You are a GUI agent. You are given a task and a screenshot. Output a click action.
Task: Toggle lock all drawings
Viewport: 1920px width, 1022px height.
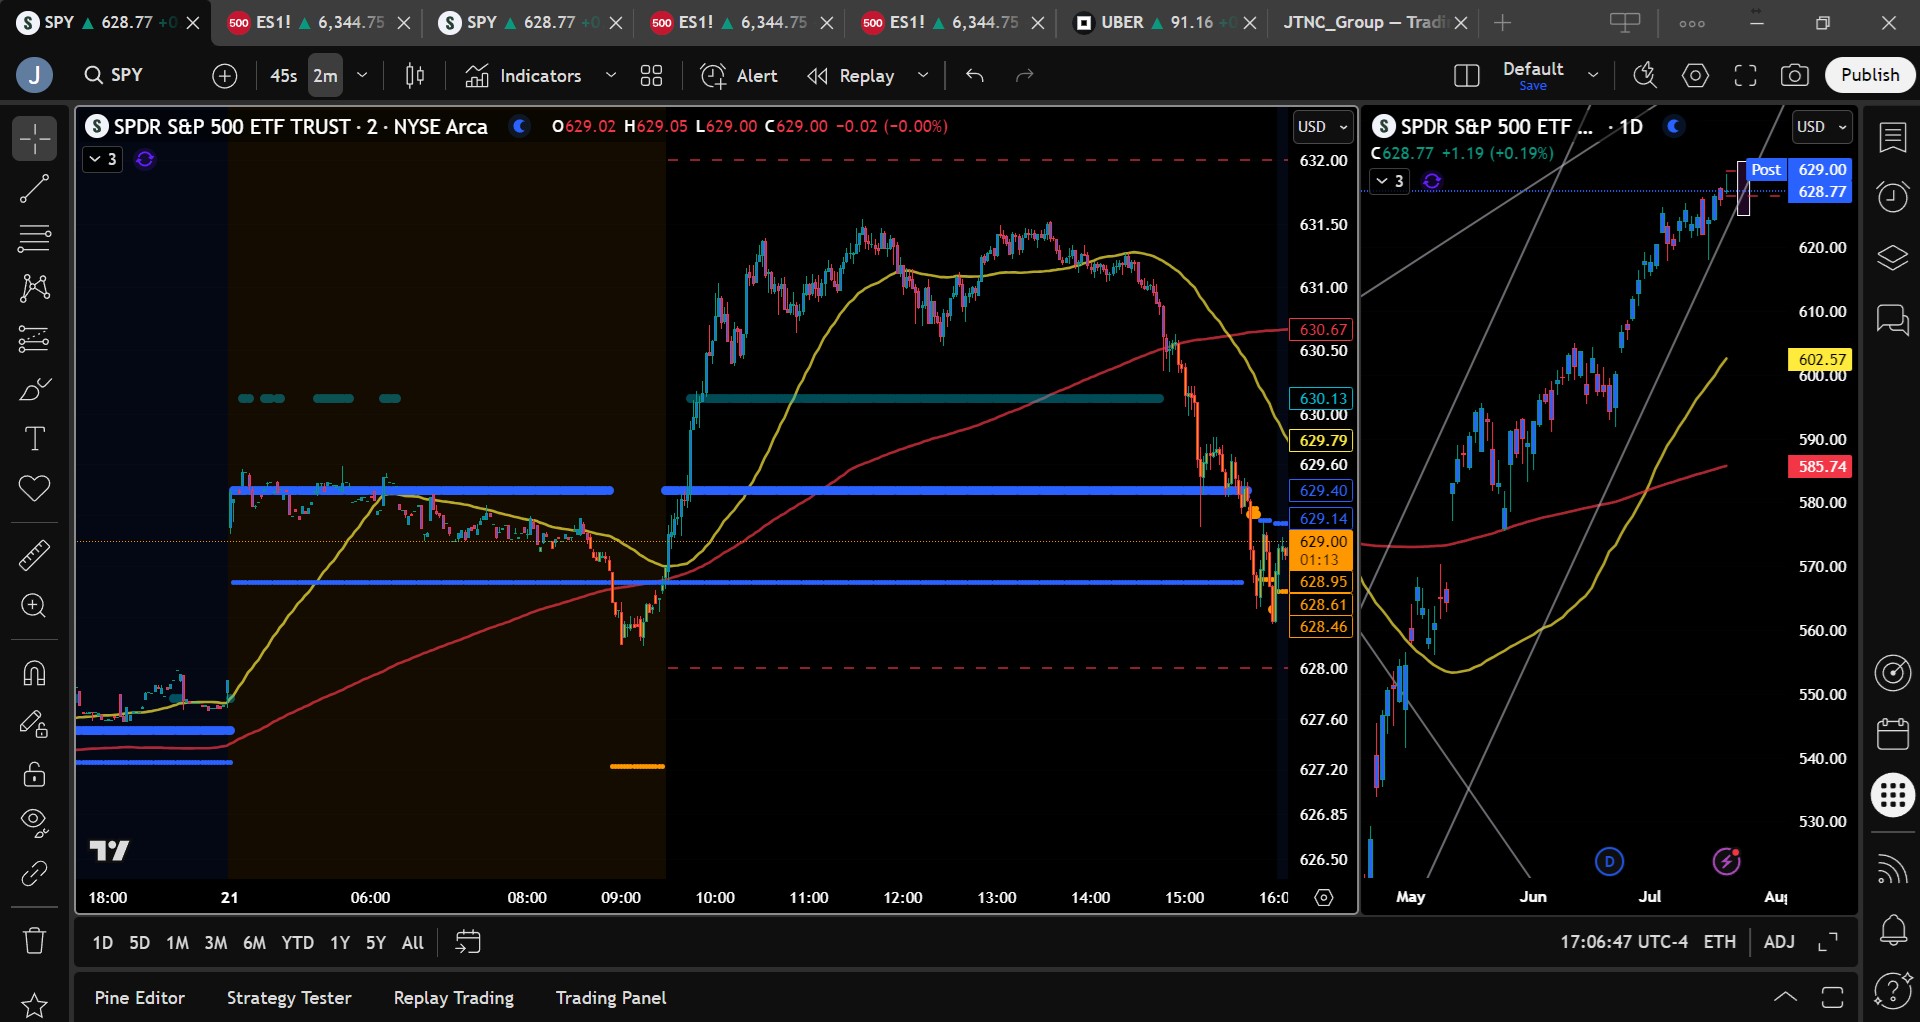coord(34,773)
